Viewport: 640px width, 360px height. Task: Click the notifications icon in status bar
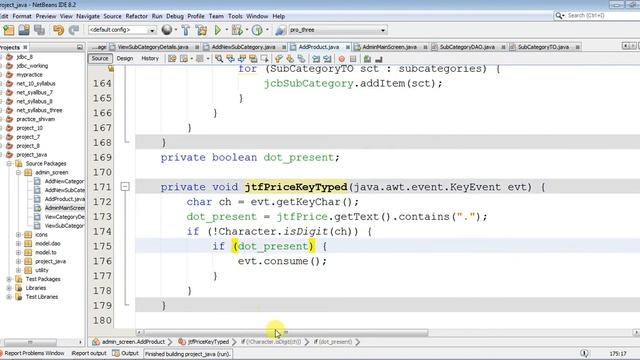[x=584, y=353]
